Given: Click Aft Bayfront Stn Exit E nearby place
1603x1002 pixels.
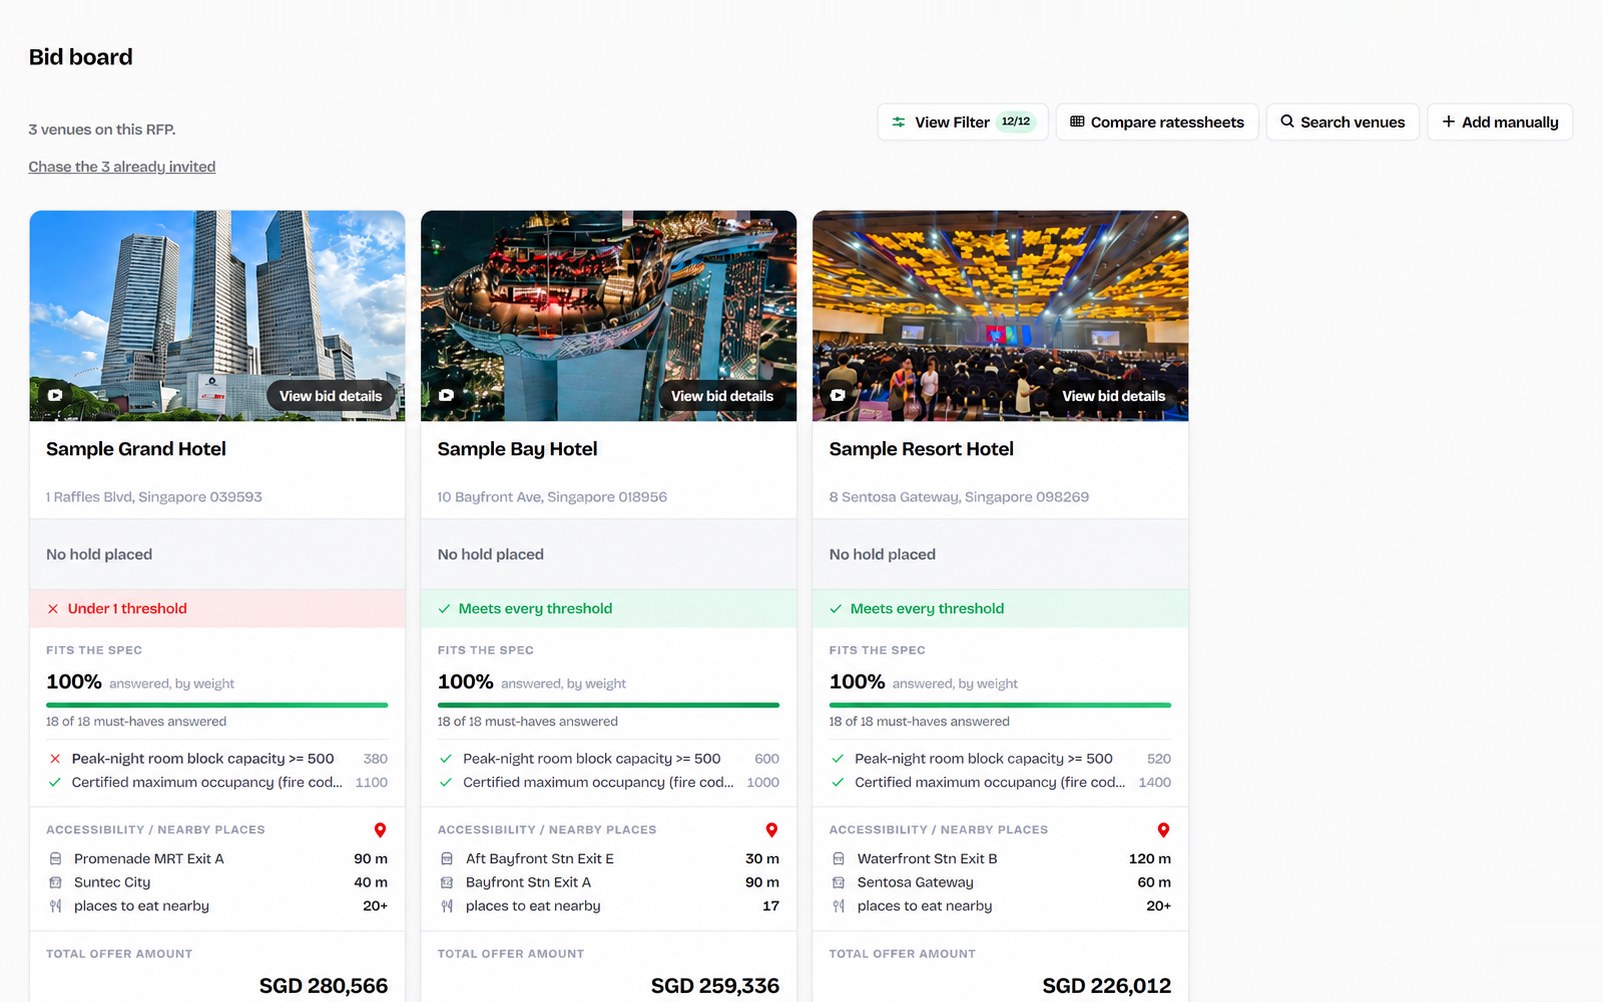Looking at the screenshot, I should [540, 859].
